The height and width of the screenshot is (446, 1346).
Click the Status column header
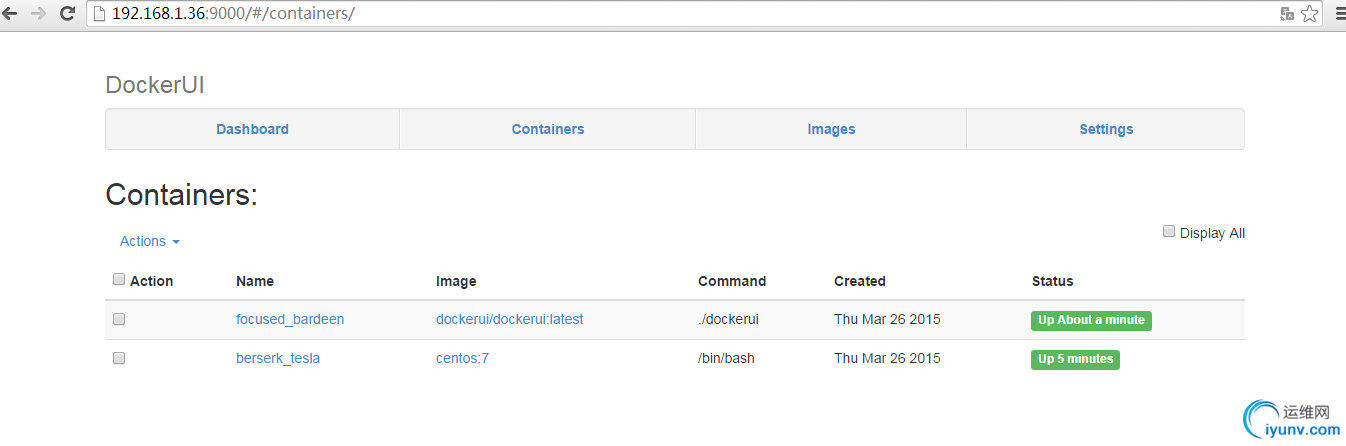click(1052, 281)
